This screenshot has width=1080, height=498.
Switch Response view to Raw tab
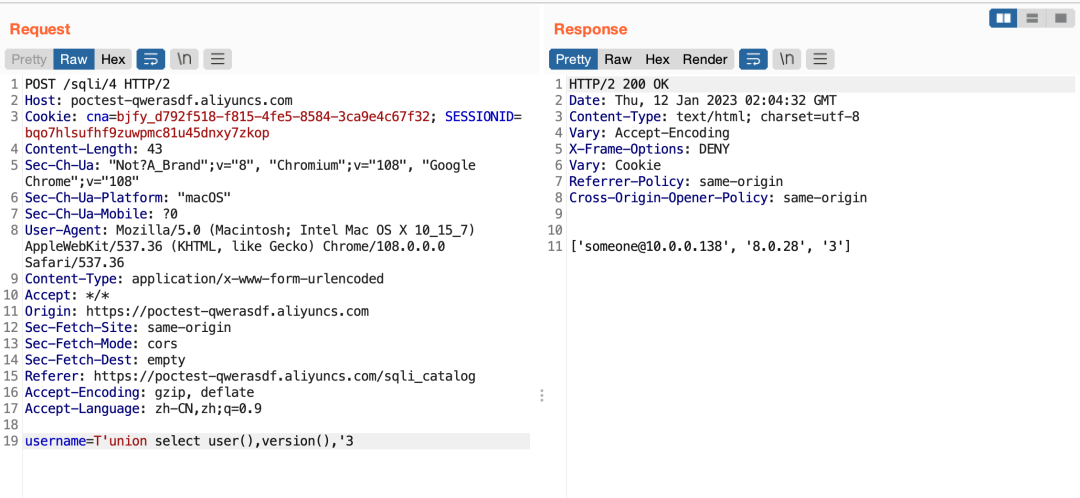point(618,59)
